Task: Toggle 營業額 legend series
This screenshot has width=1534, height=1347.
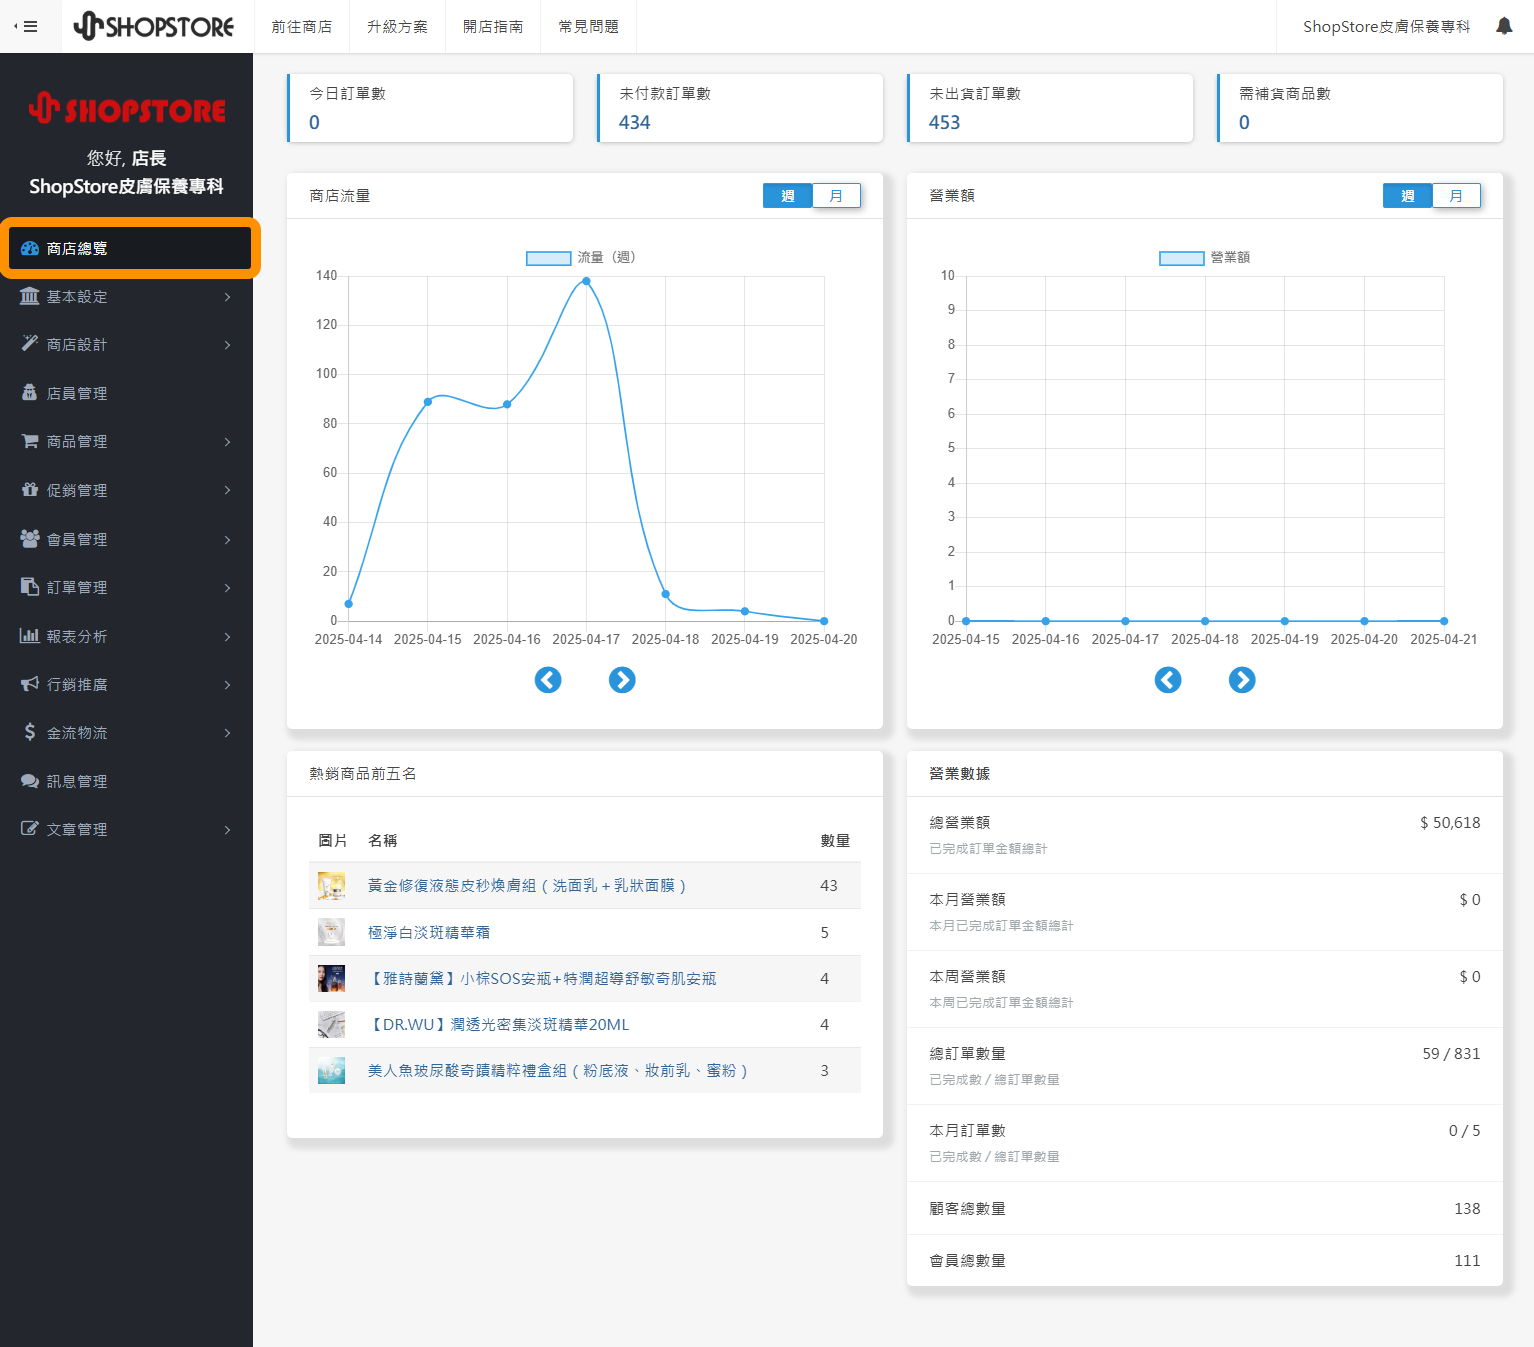Action: (1205, 258)
